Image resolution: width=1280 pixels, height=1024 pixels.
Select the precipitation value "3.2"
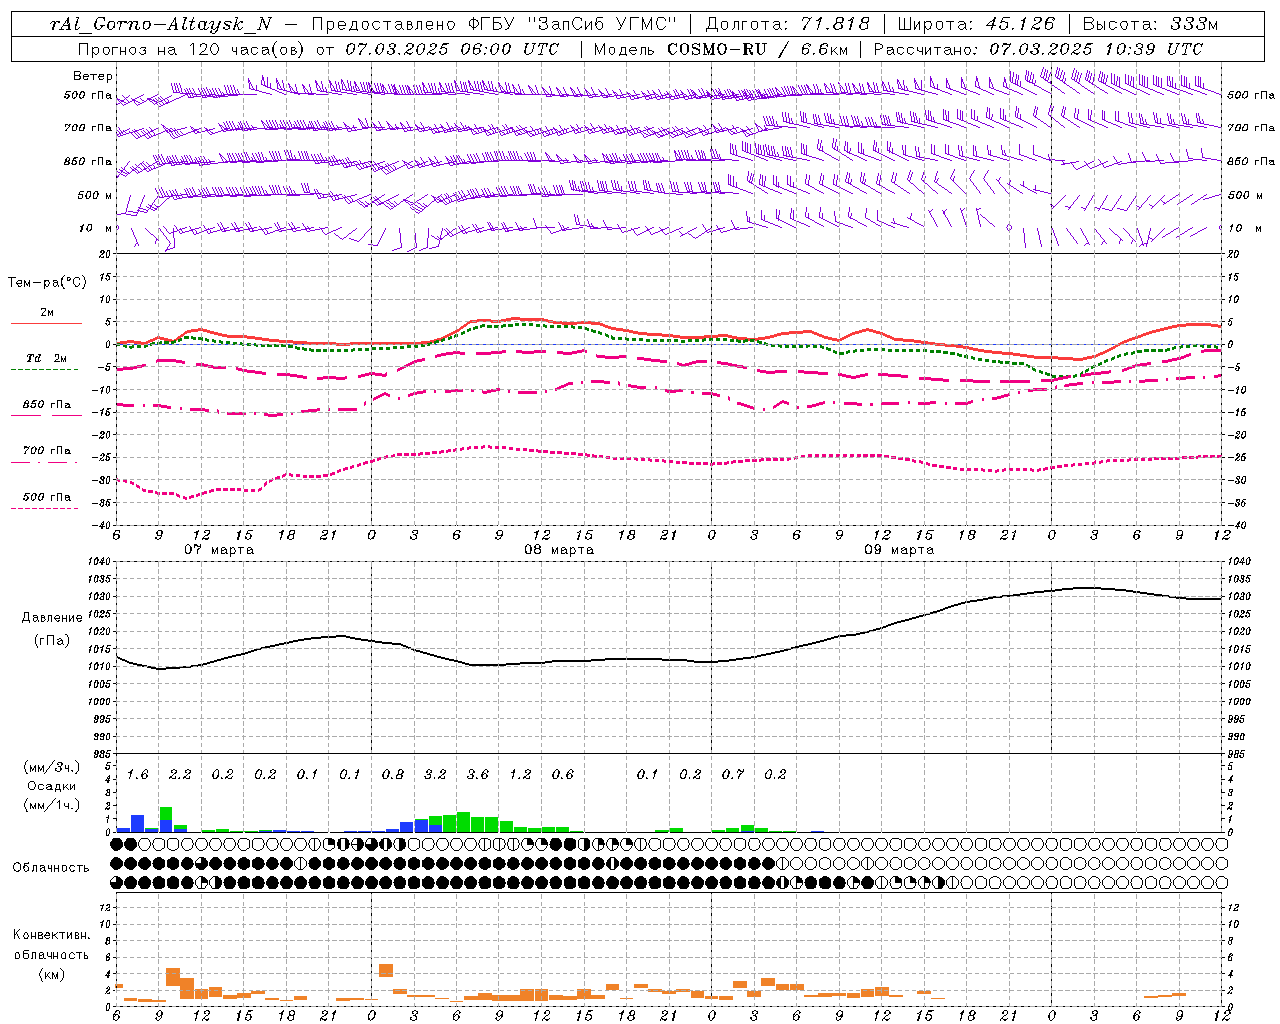tap(435, 774)
